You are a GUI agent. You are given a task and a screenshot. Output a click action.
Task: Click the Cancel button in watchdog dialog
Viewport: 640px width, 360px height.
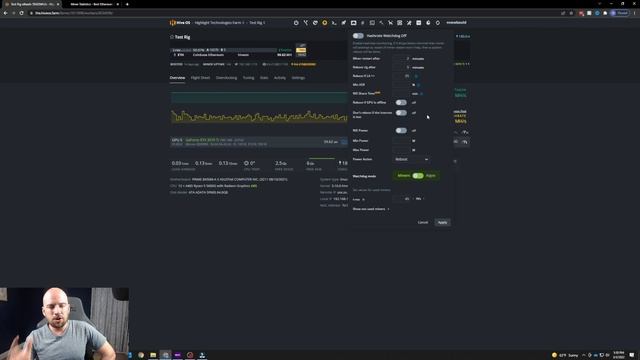point(423,222)
